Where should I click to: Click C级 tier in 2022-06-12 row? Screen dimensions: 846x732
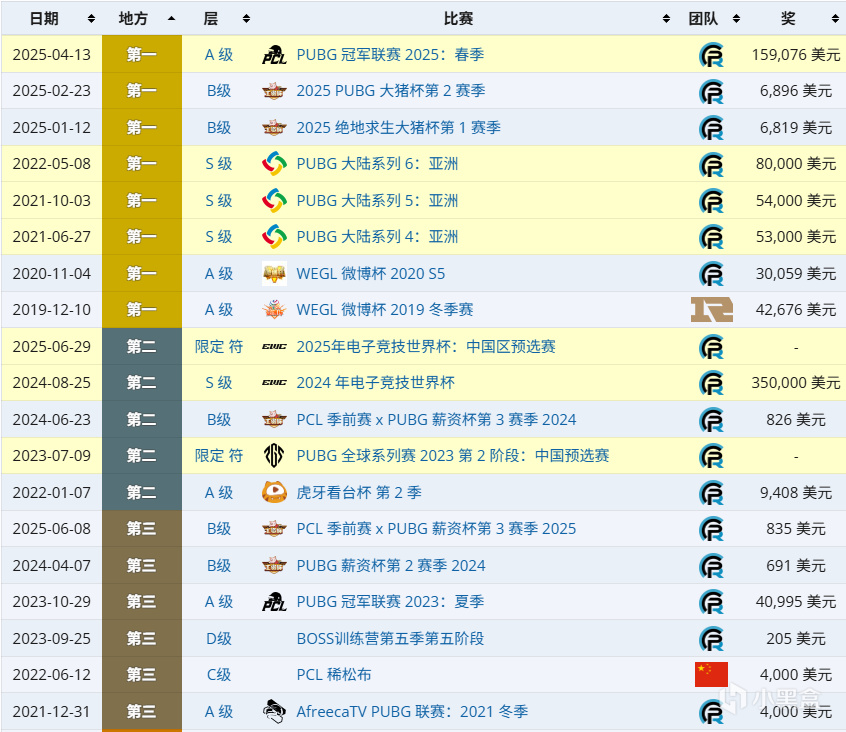point(219,674)
